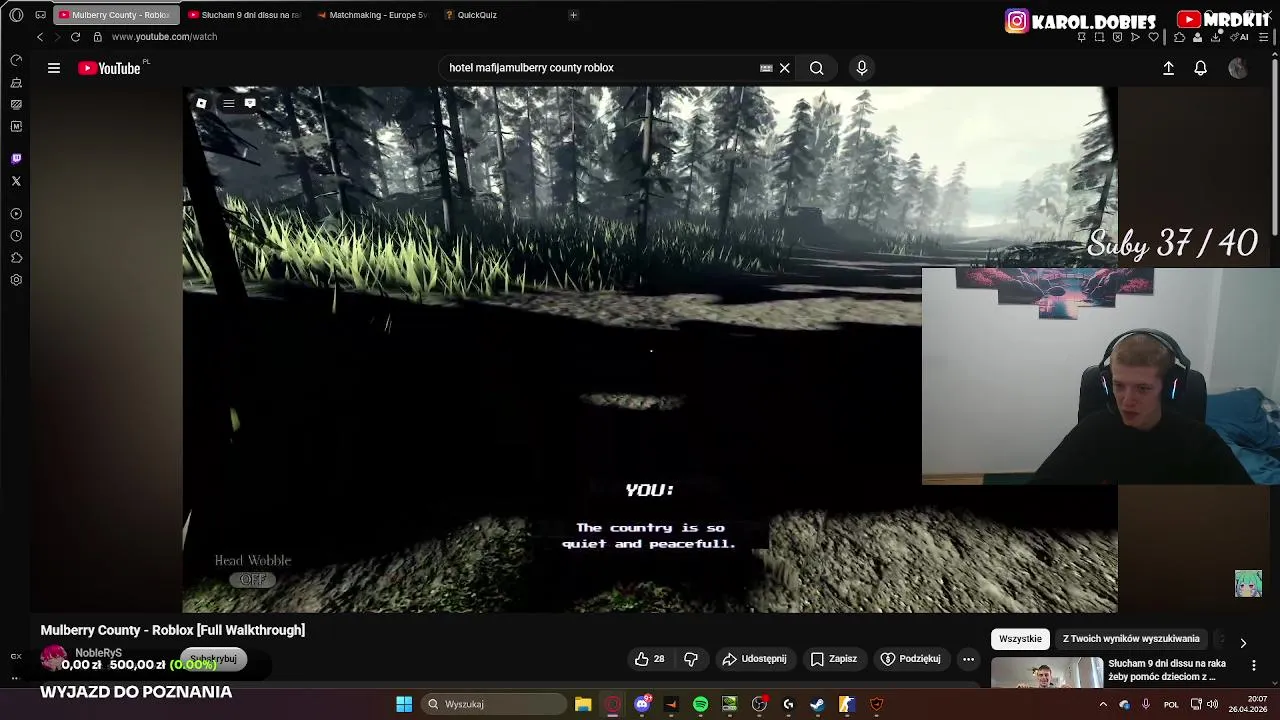Run the search with the magnifier button
1280x720 pixels.
pos(817,68)
